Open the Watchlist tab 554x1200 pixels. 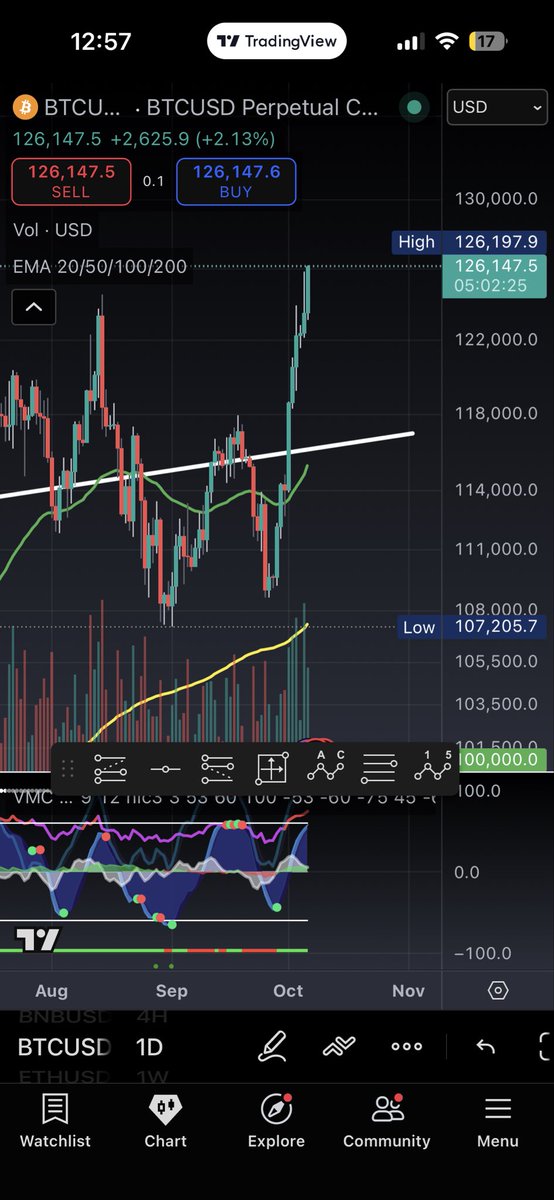coord(55,1122)
